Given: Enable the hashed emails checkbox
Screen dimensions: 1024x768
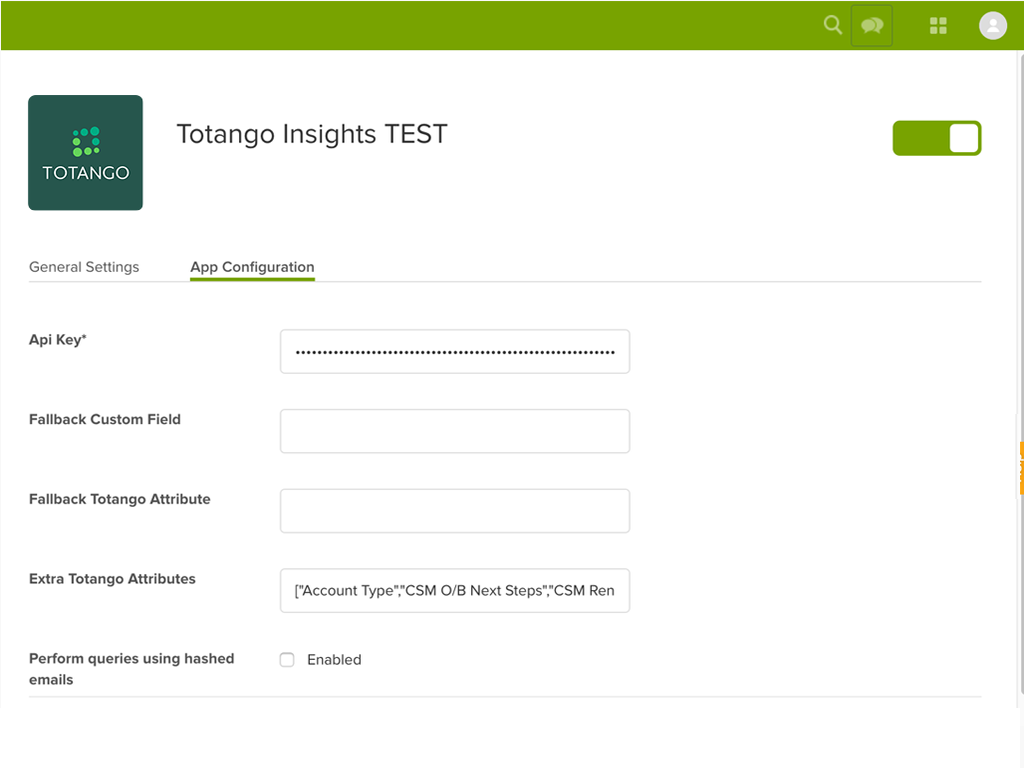Looking at the screenshot, I should coord(287,660).
